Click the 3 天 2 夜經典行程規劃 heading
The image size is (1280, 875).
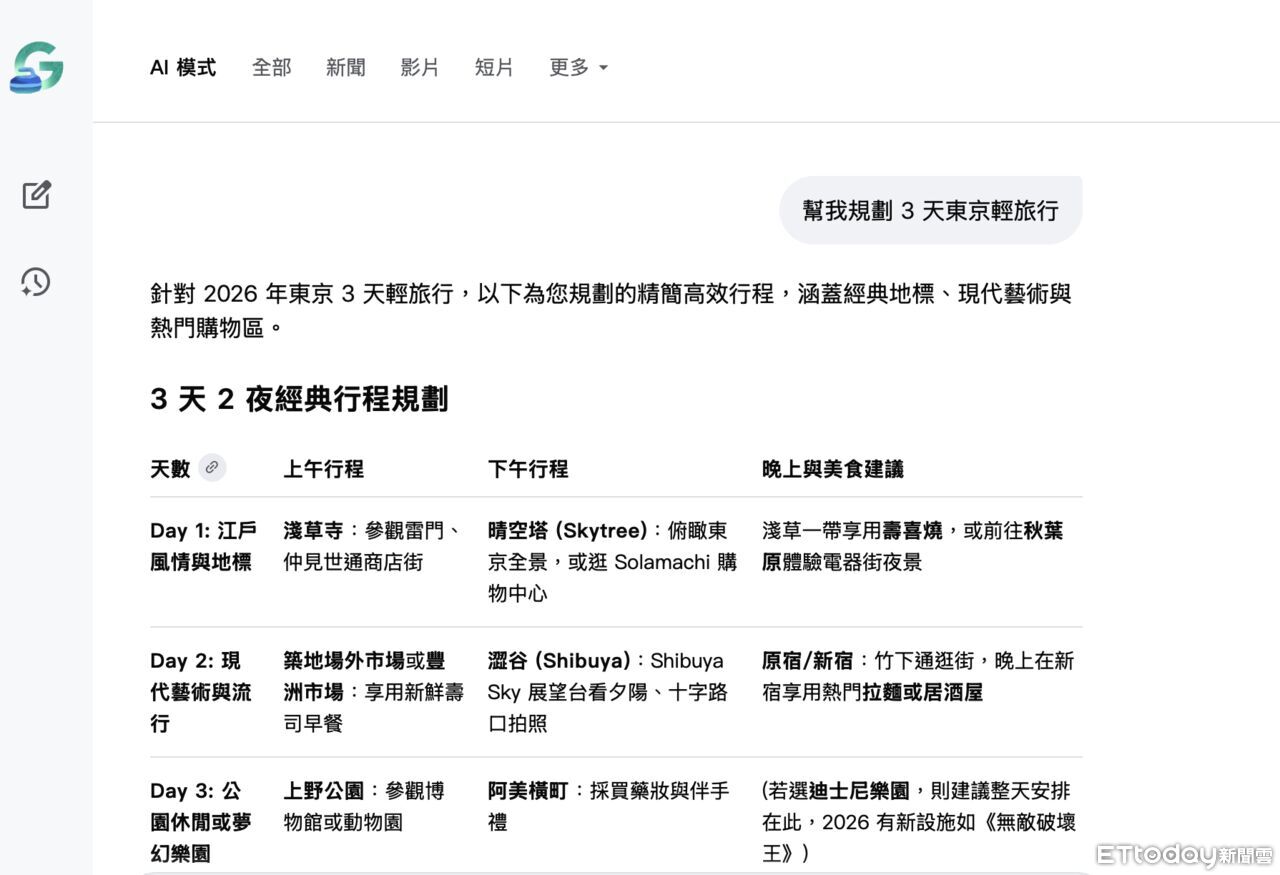[299, 399]
